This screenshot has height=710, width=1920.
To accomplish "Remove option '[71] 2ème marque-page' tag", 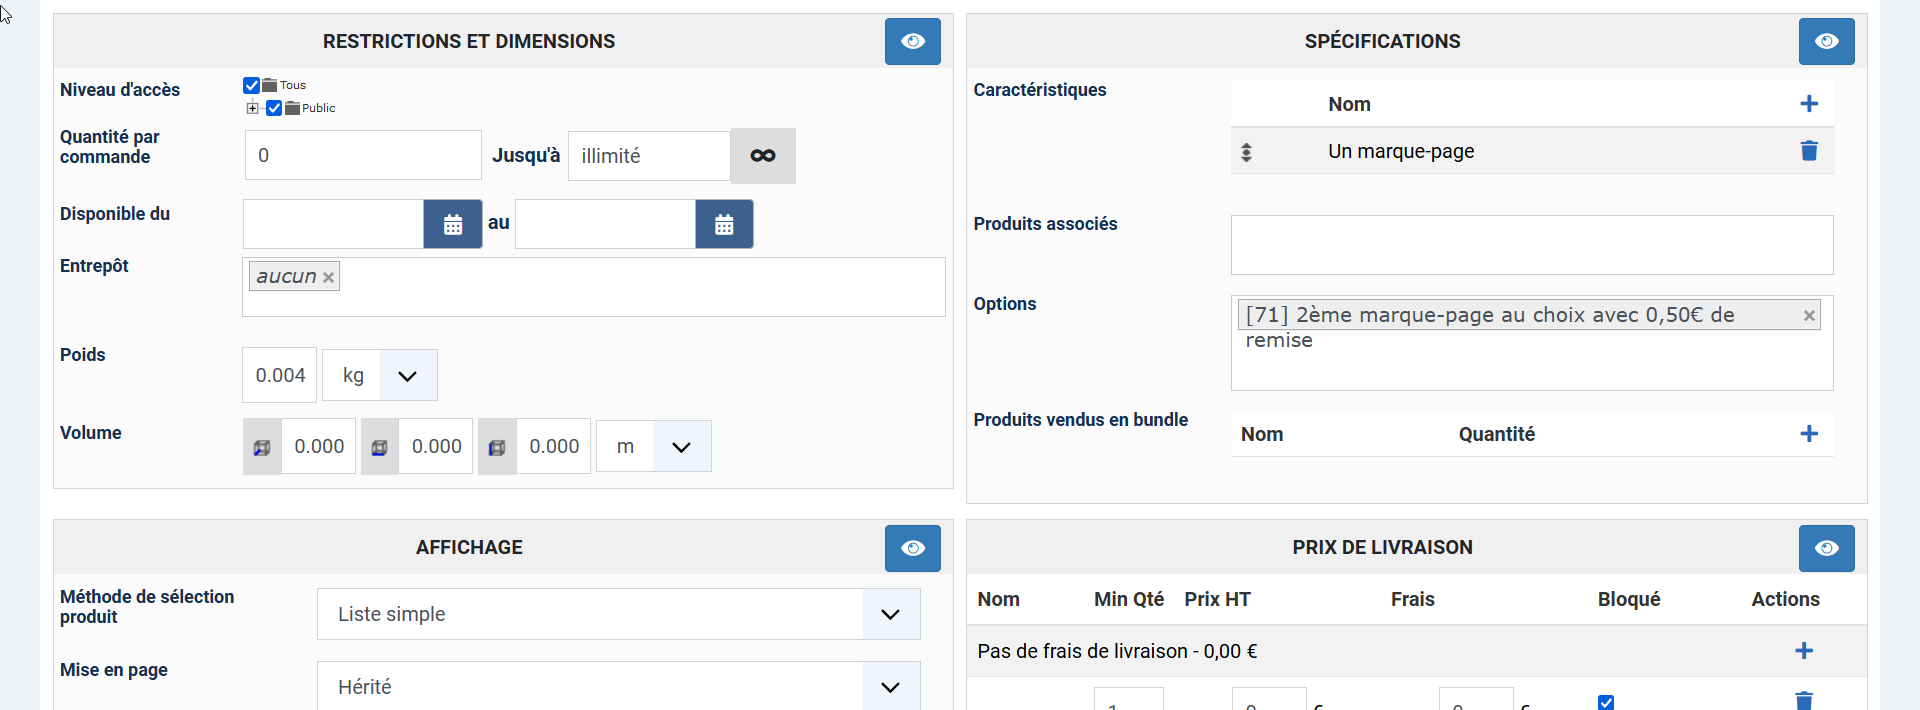I will click(x=1808, y=316).
